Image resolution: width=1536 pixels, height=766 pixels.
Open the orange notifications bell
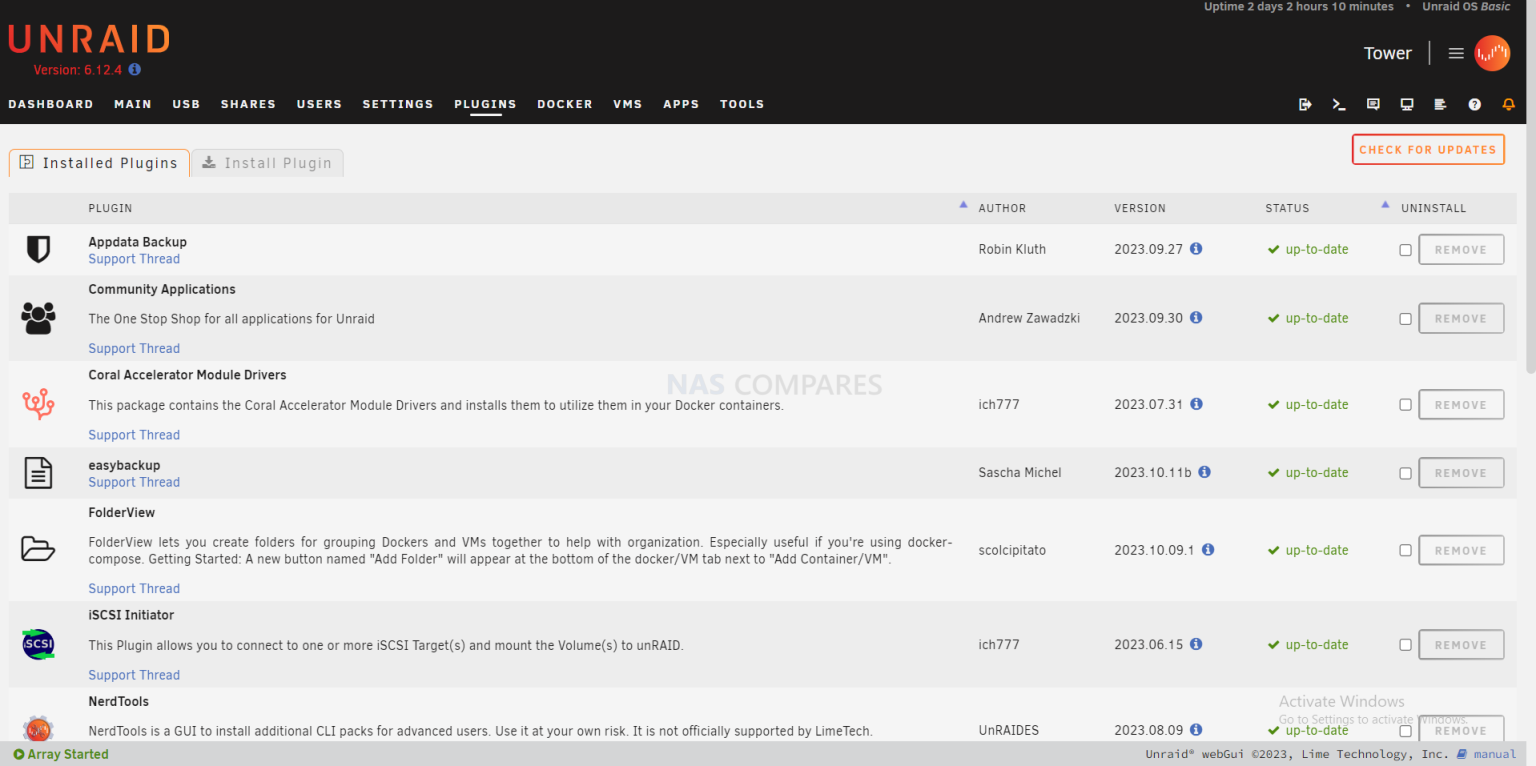point(1508,104)
